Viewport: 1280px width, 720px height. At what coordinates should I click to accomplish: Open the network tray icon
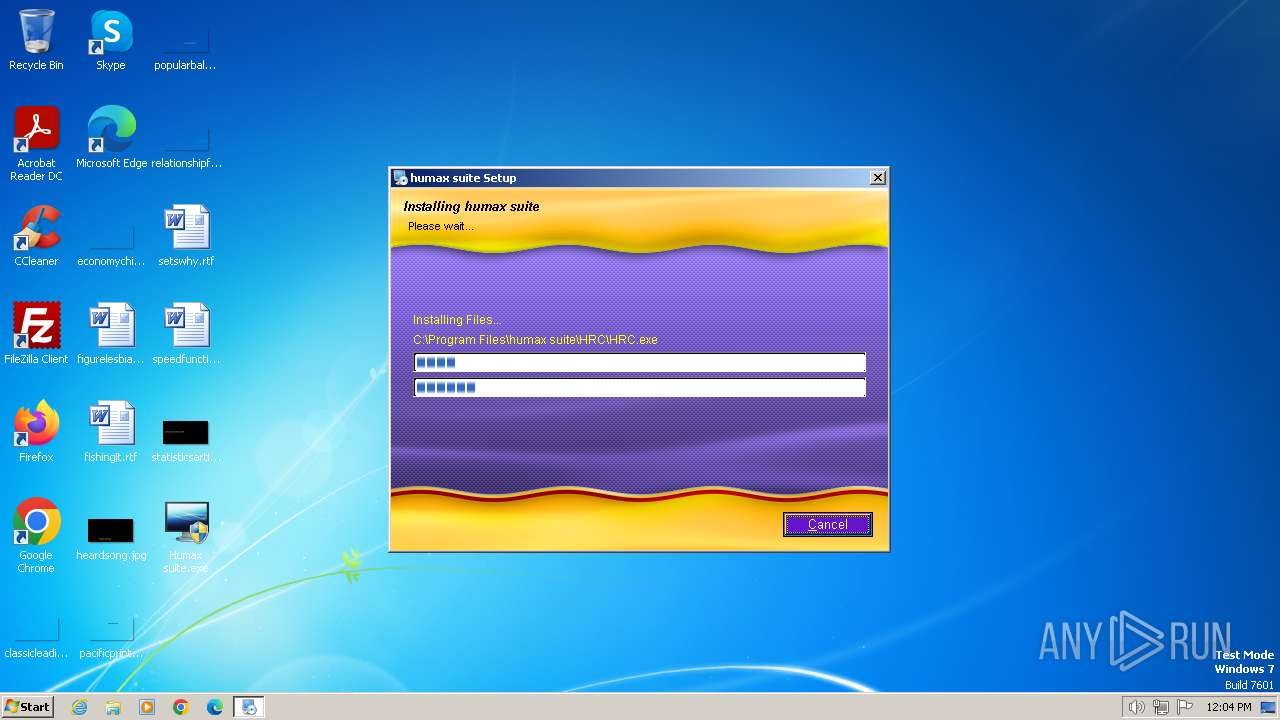pos(1161,707)
